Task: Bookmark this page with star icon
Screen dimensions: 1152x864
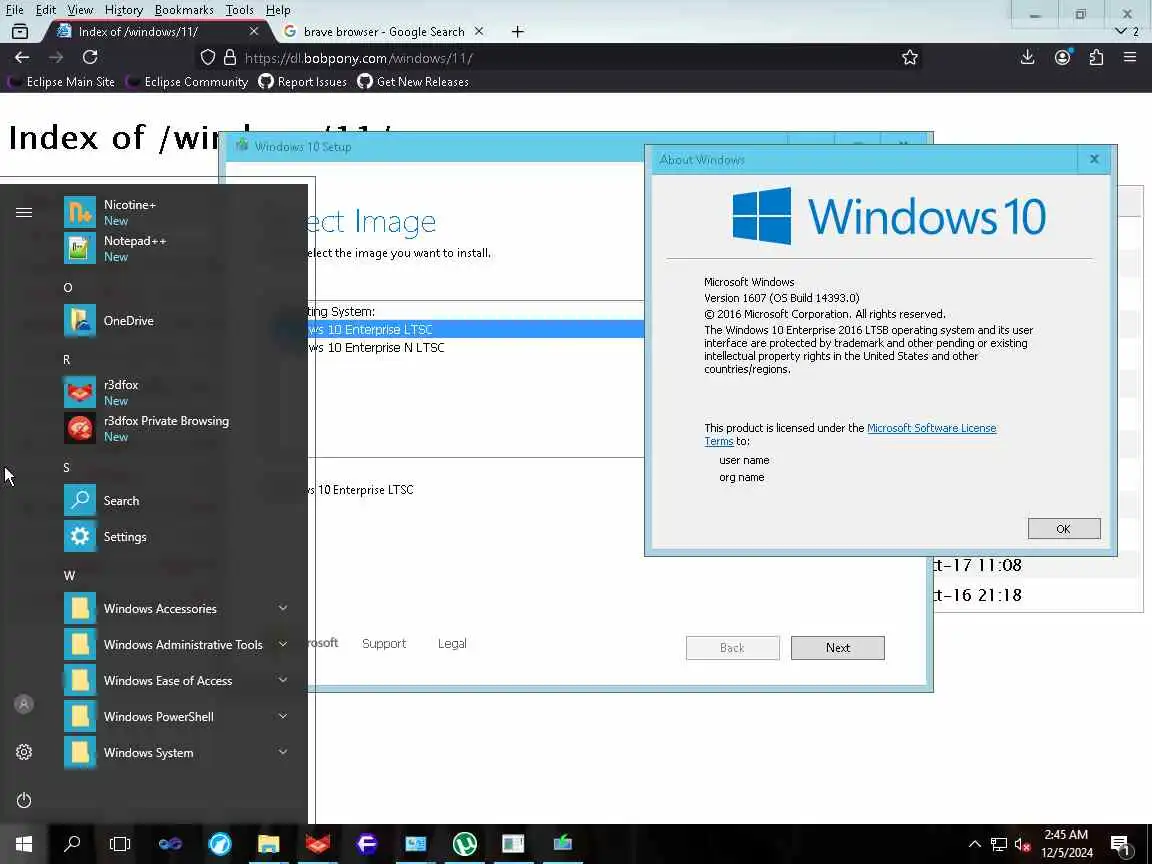Action: (910, 57)
